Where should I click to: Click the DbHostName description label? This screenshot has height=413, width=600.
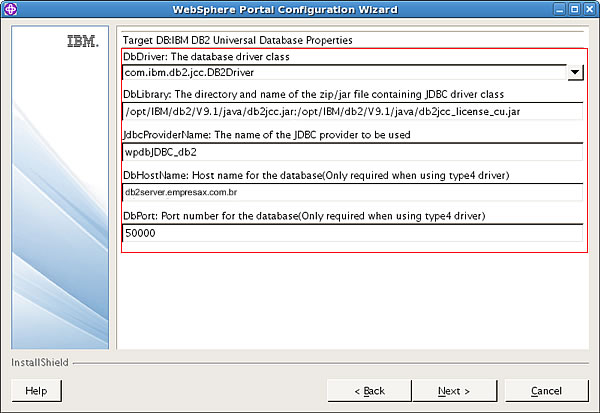316,175
